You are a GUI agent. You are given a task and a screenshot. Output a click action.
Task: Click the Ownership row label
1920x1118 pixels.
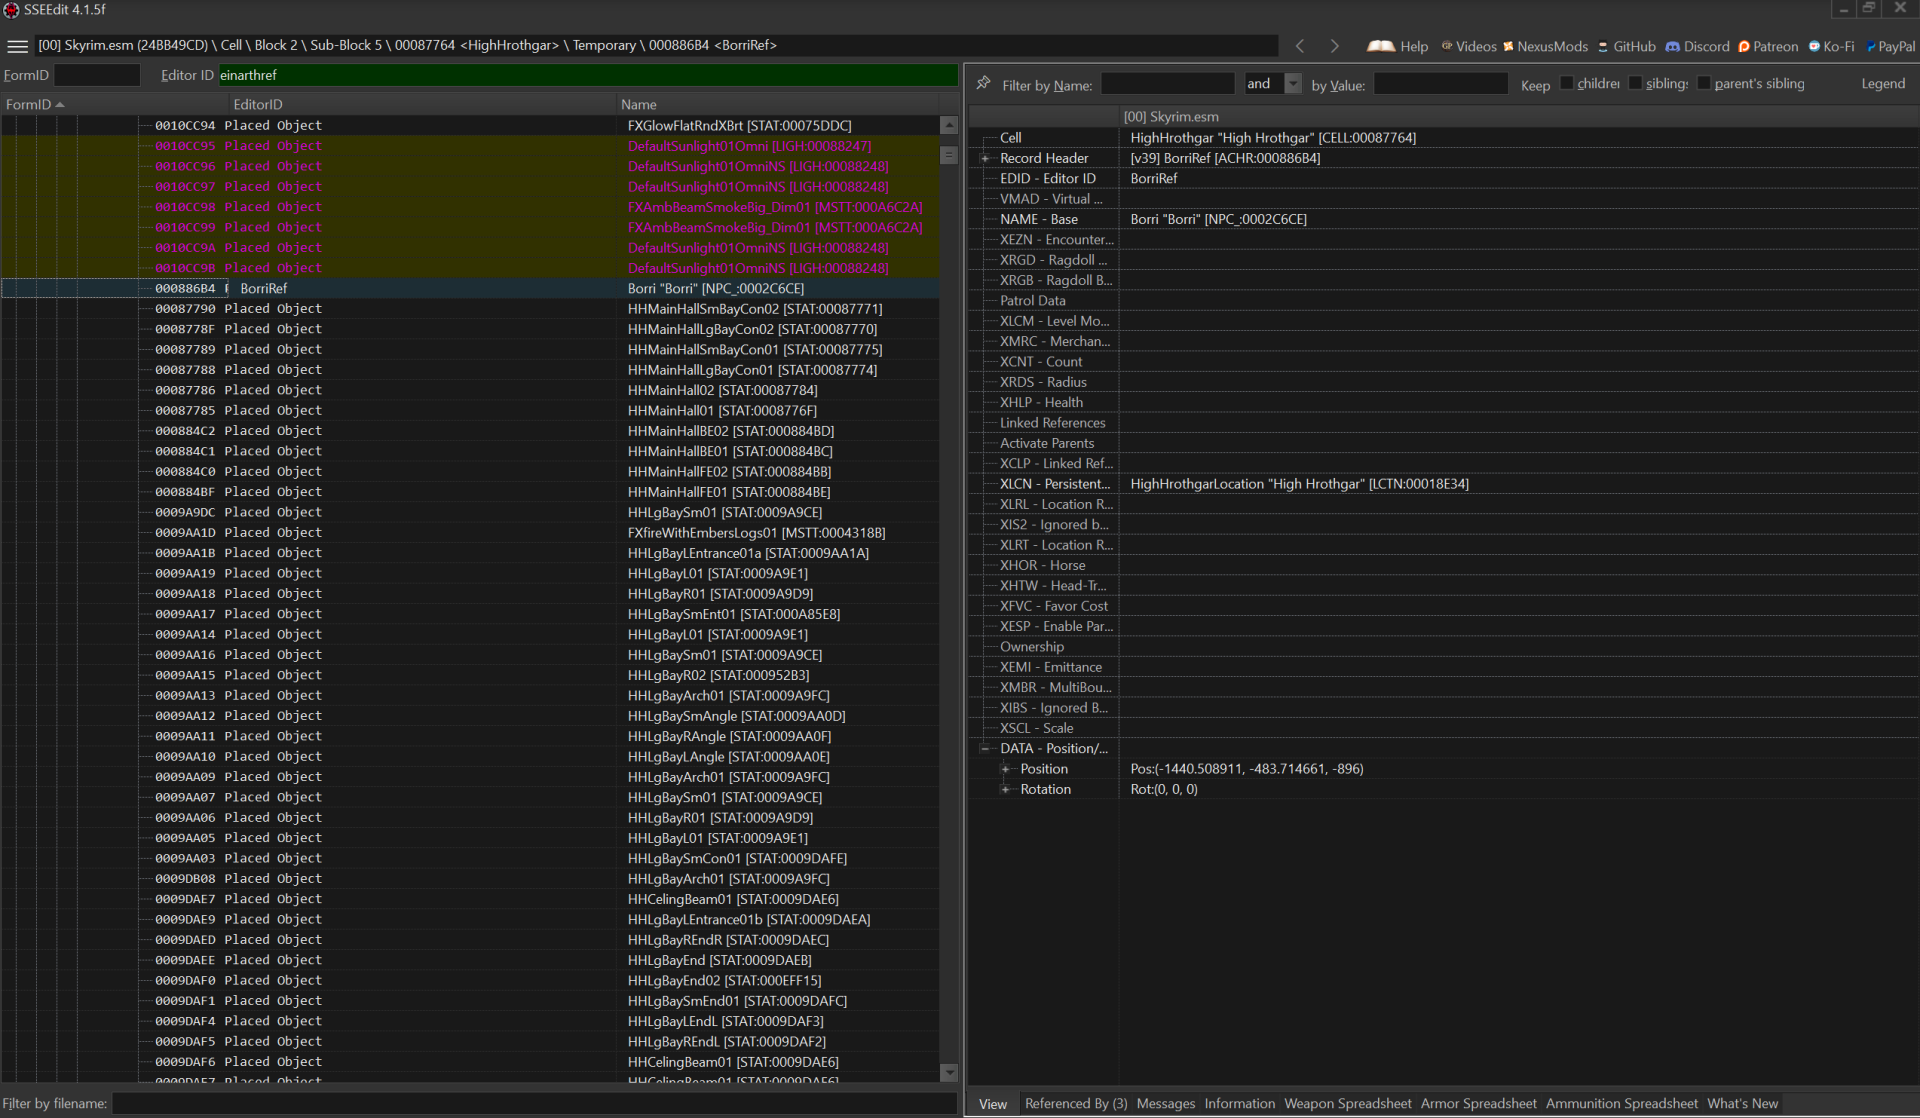[x=1031, y=647]
